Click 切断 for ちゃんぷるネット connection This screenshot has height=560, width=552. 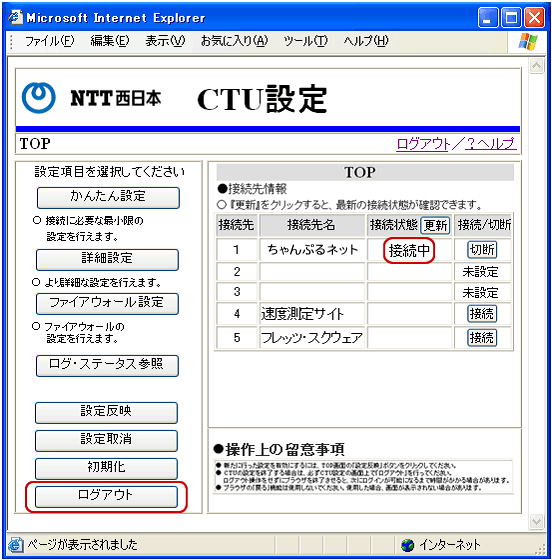482,250
